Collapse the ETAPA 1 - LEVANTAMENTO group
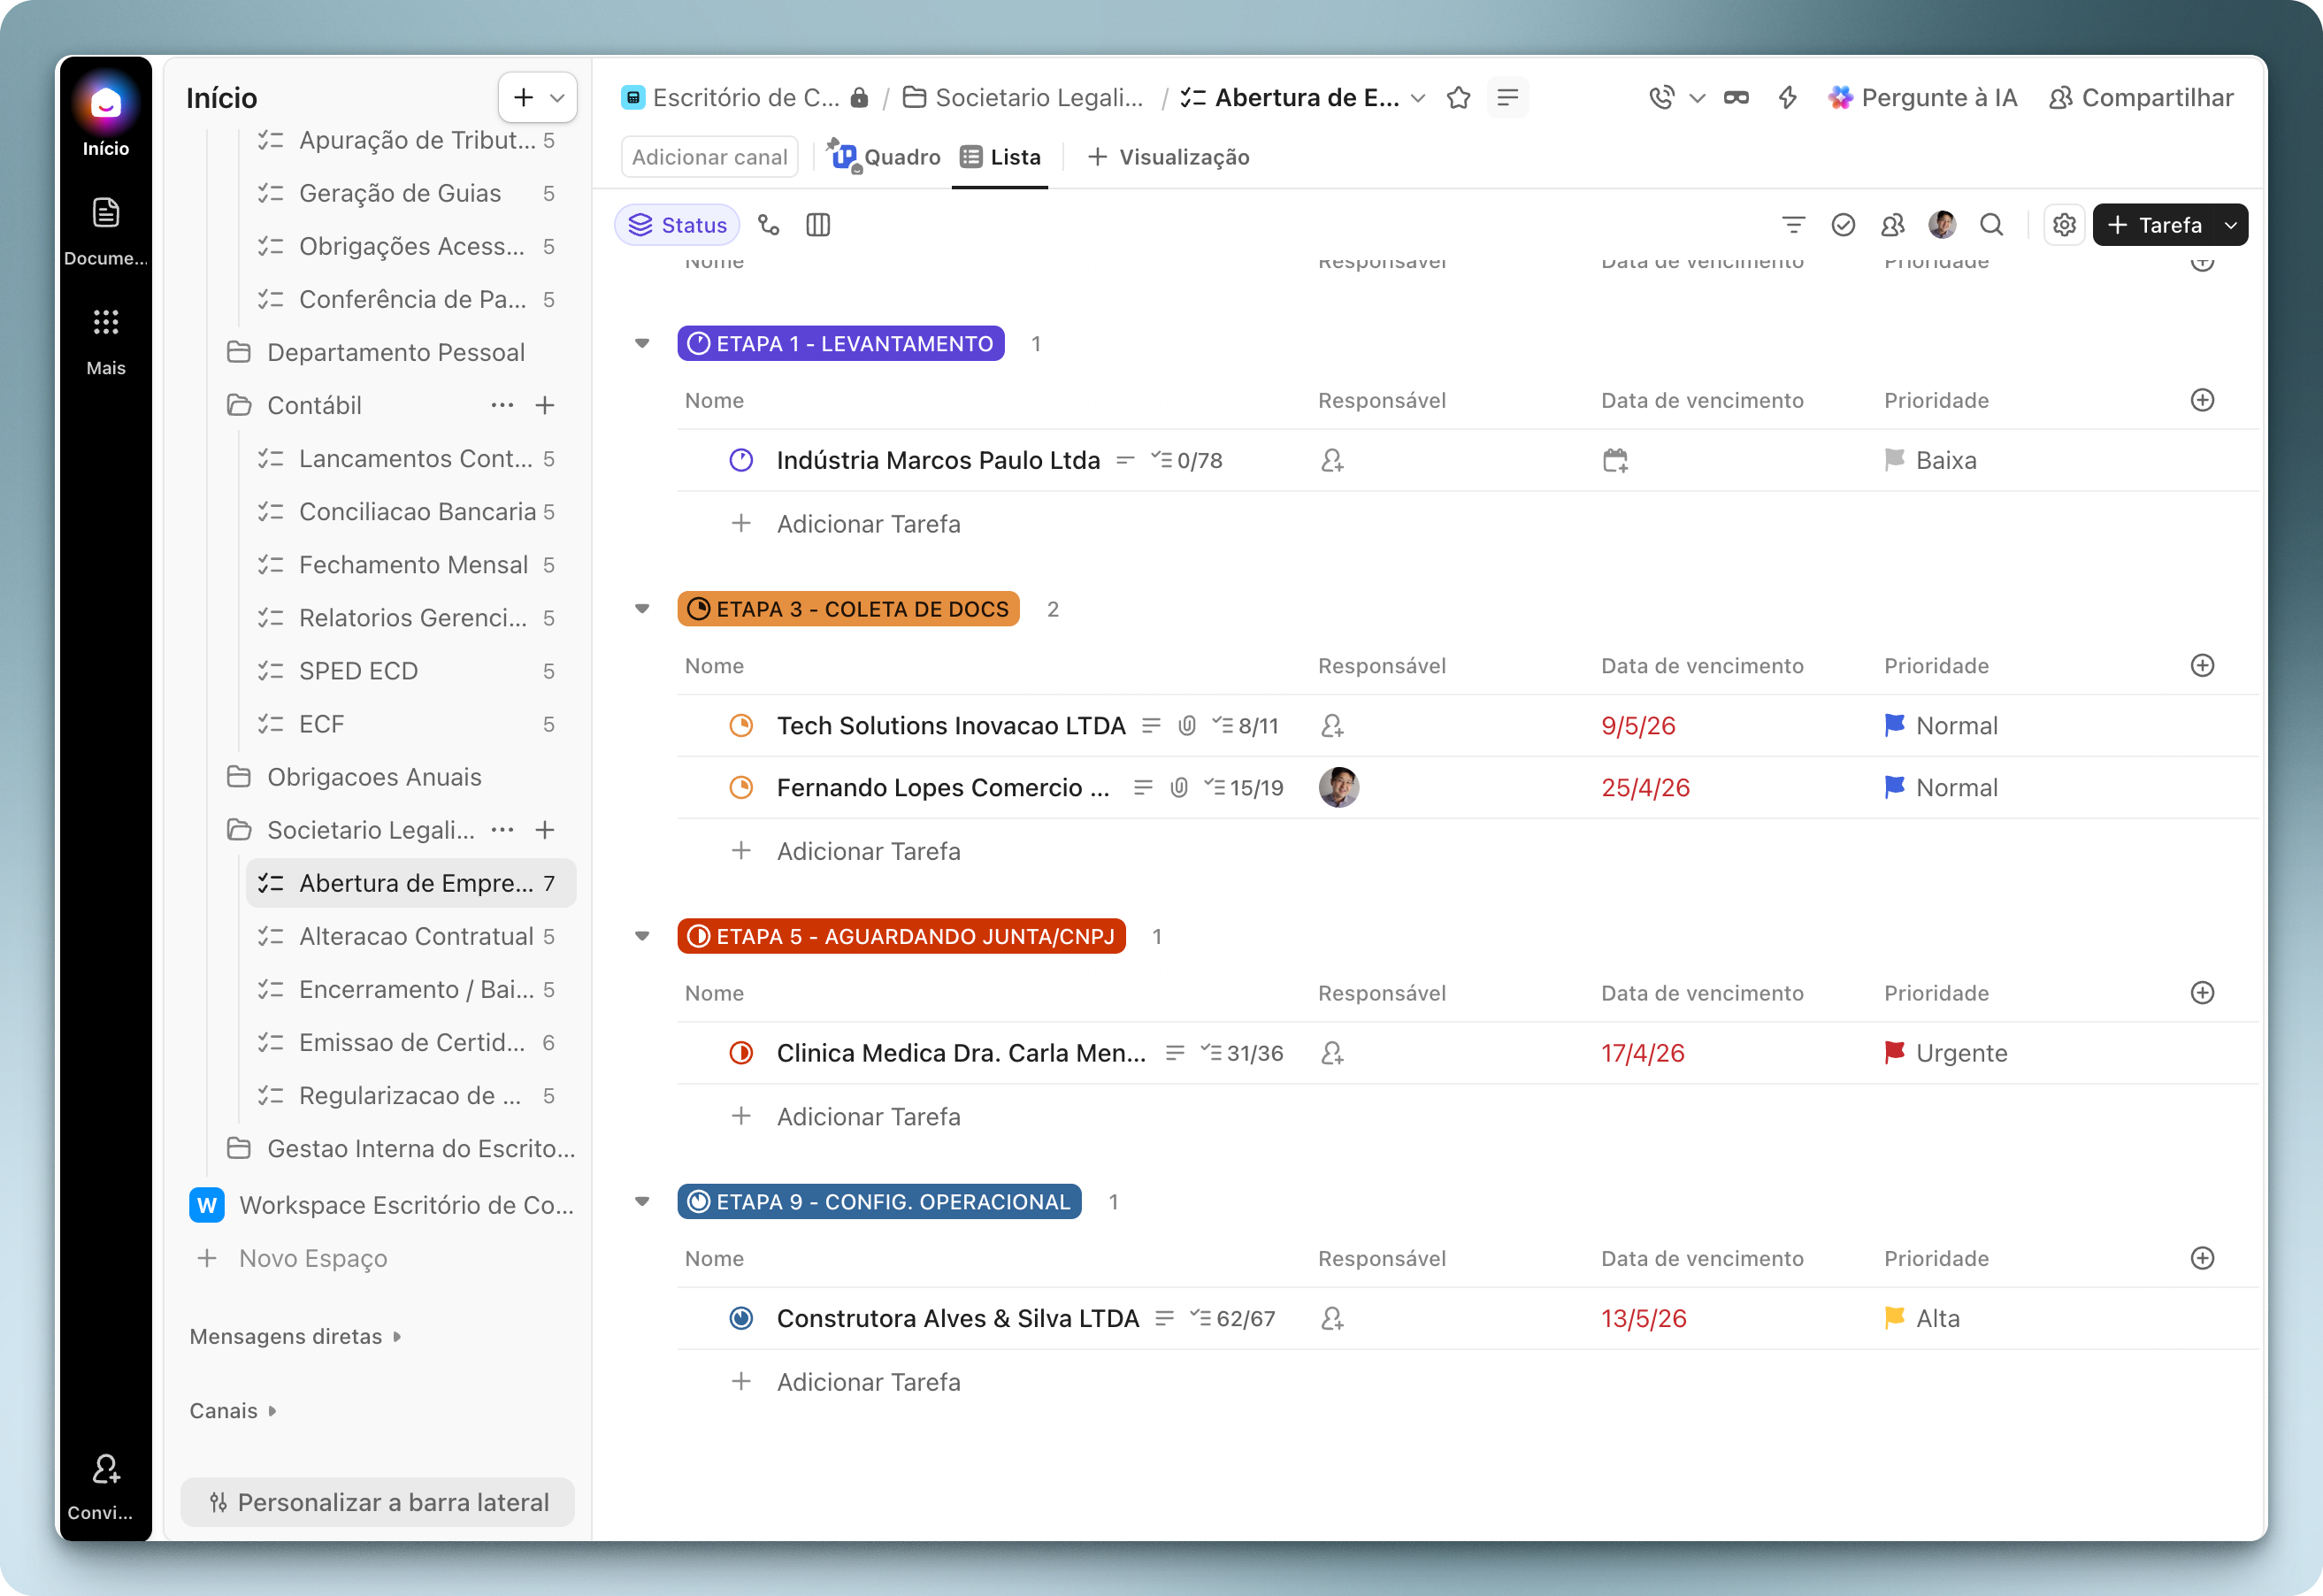The image size is (2323, 1596). coord(642,344)
